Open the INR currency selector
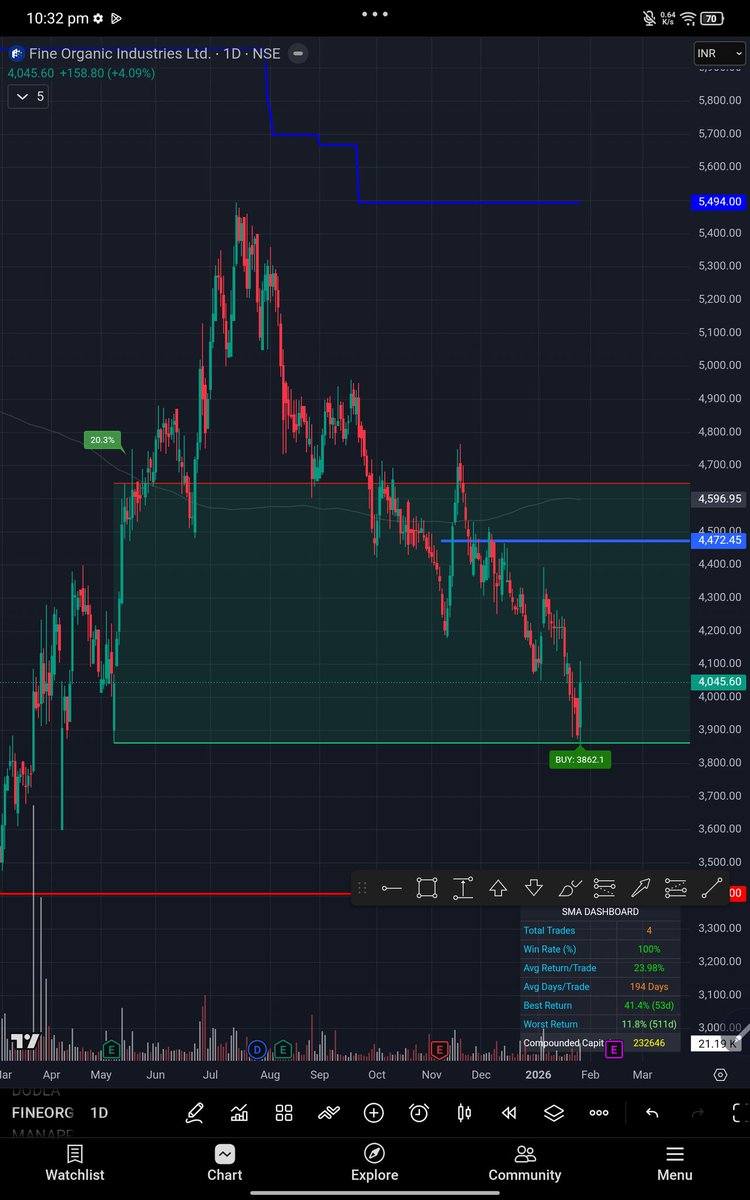Screen dimensions: 750x1200 coord(718,52)
